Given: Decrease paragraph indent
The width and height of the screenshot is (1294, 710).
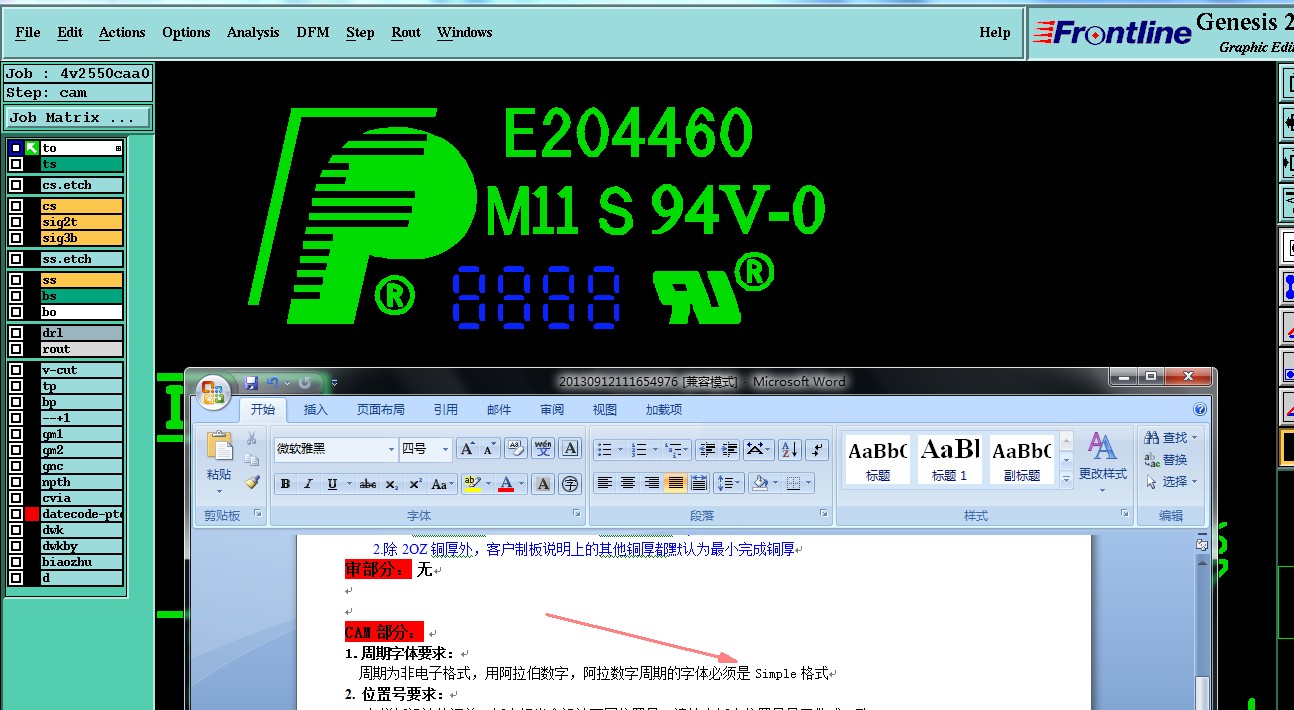Looking at the screenshot, I should click(x=707, y=449).
